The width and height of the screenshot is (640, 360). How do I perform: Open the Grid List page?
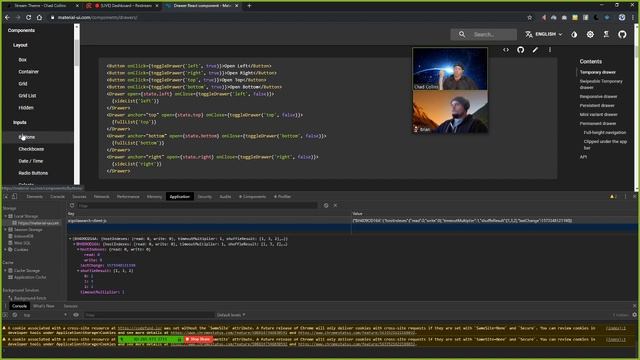tap(27, 96)
